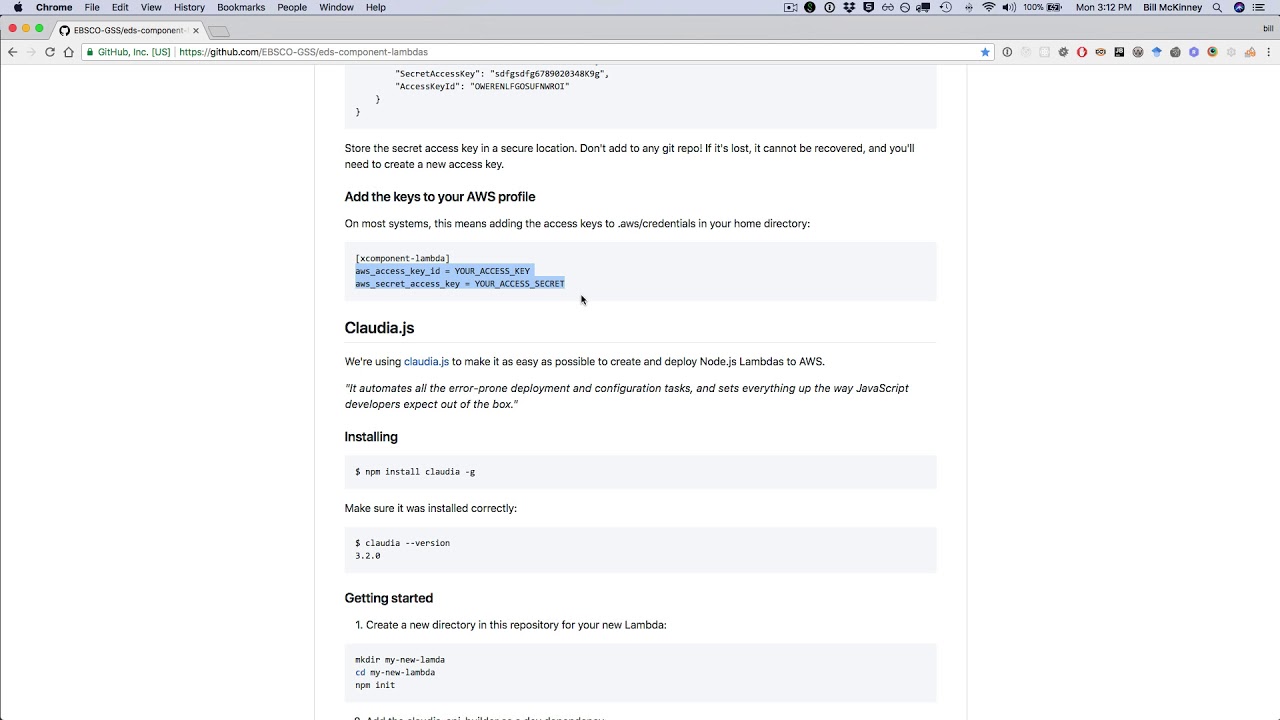Viewport: 1280px width, 720px height.
Task: Click the purple hexagon extension icon
Action: pyautogui.click(x=1194, y=52)
